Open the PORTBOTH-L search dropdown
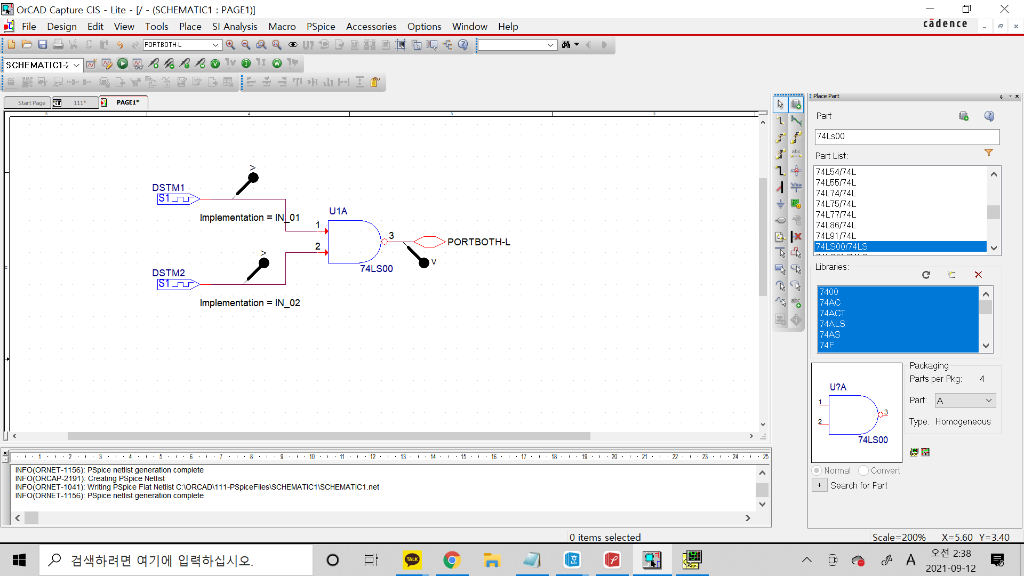 (215, 44)
